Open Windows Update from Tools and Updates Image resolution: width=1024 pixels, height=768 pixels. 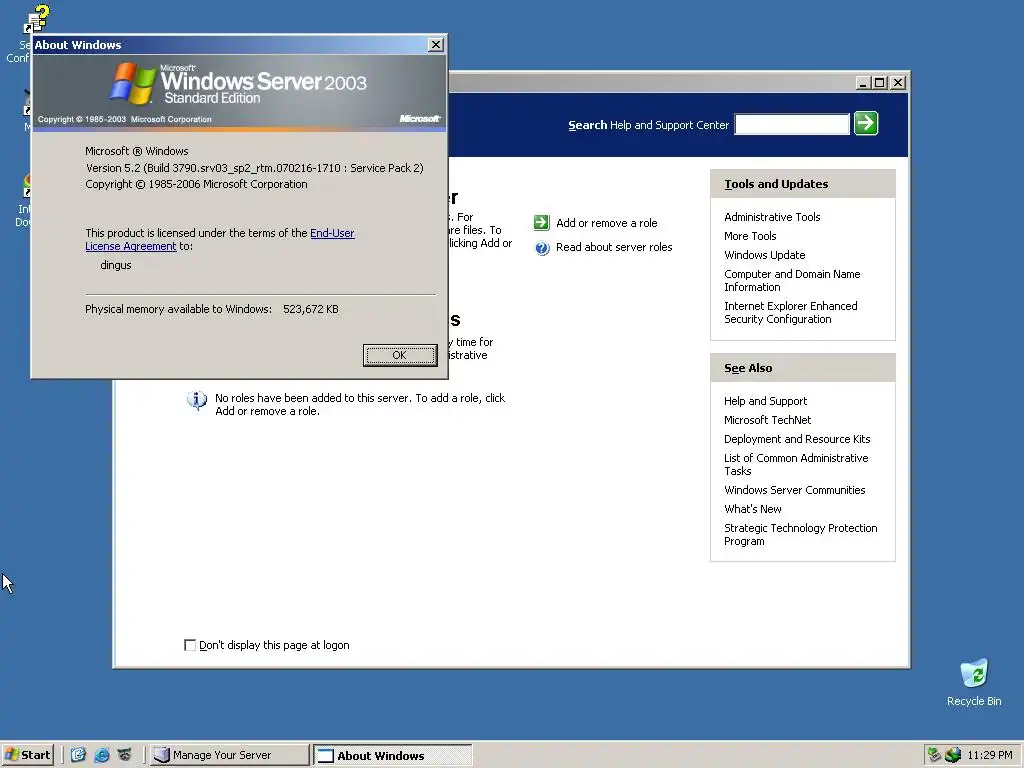click(x=764, y=255)
